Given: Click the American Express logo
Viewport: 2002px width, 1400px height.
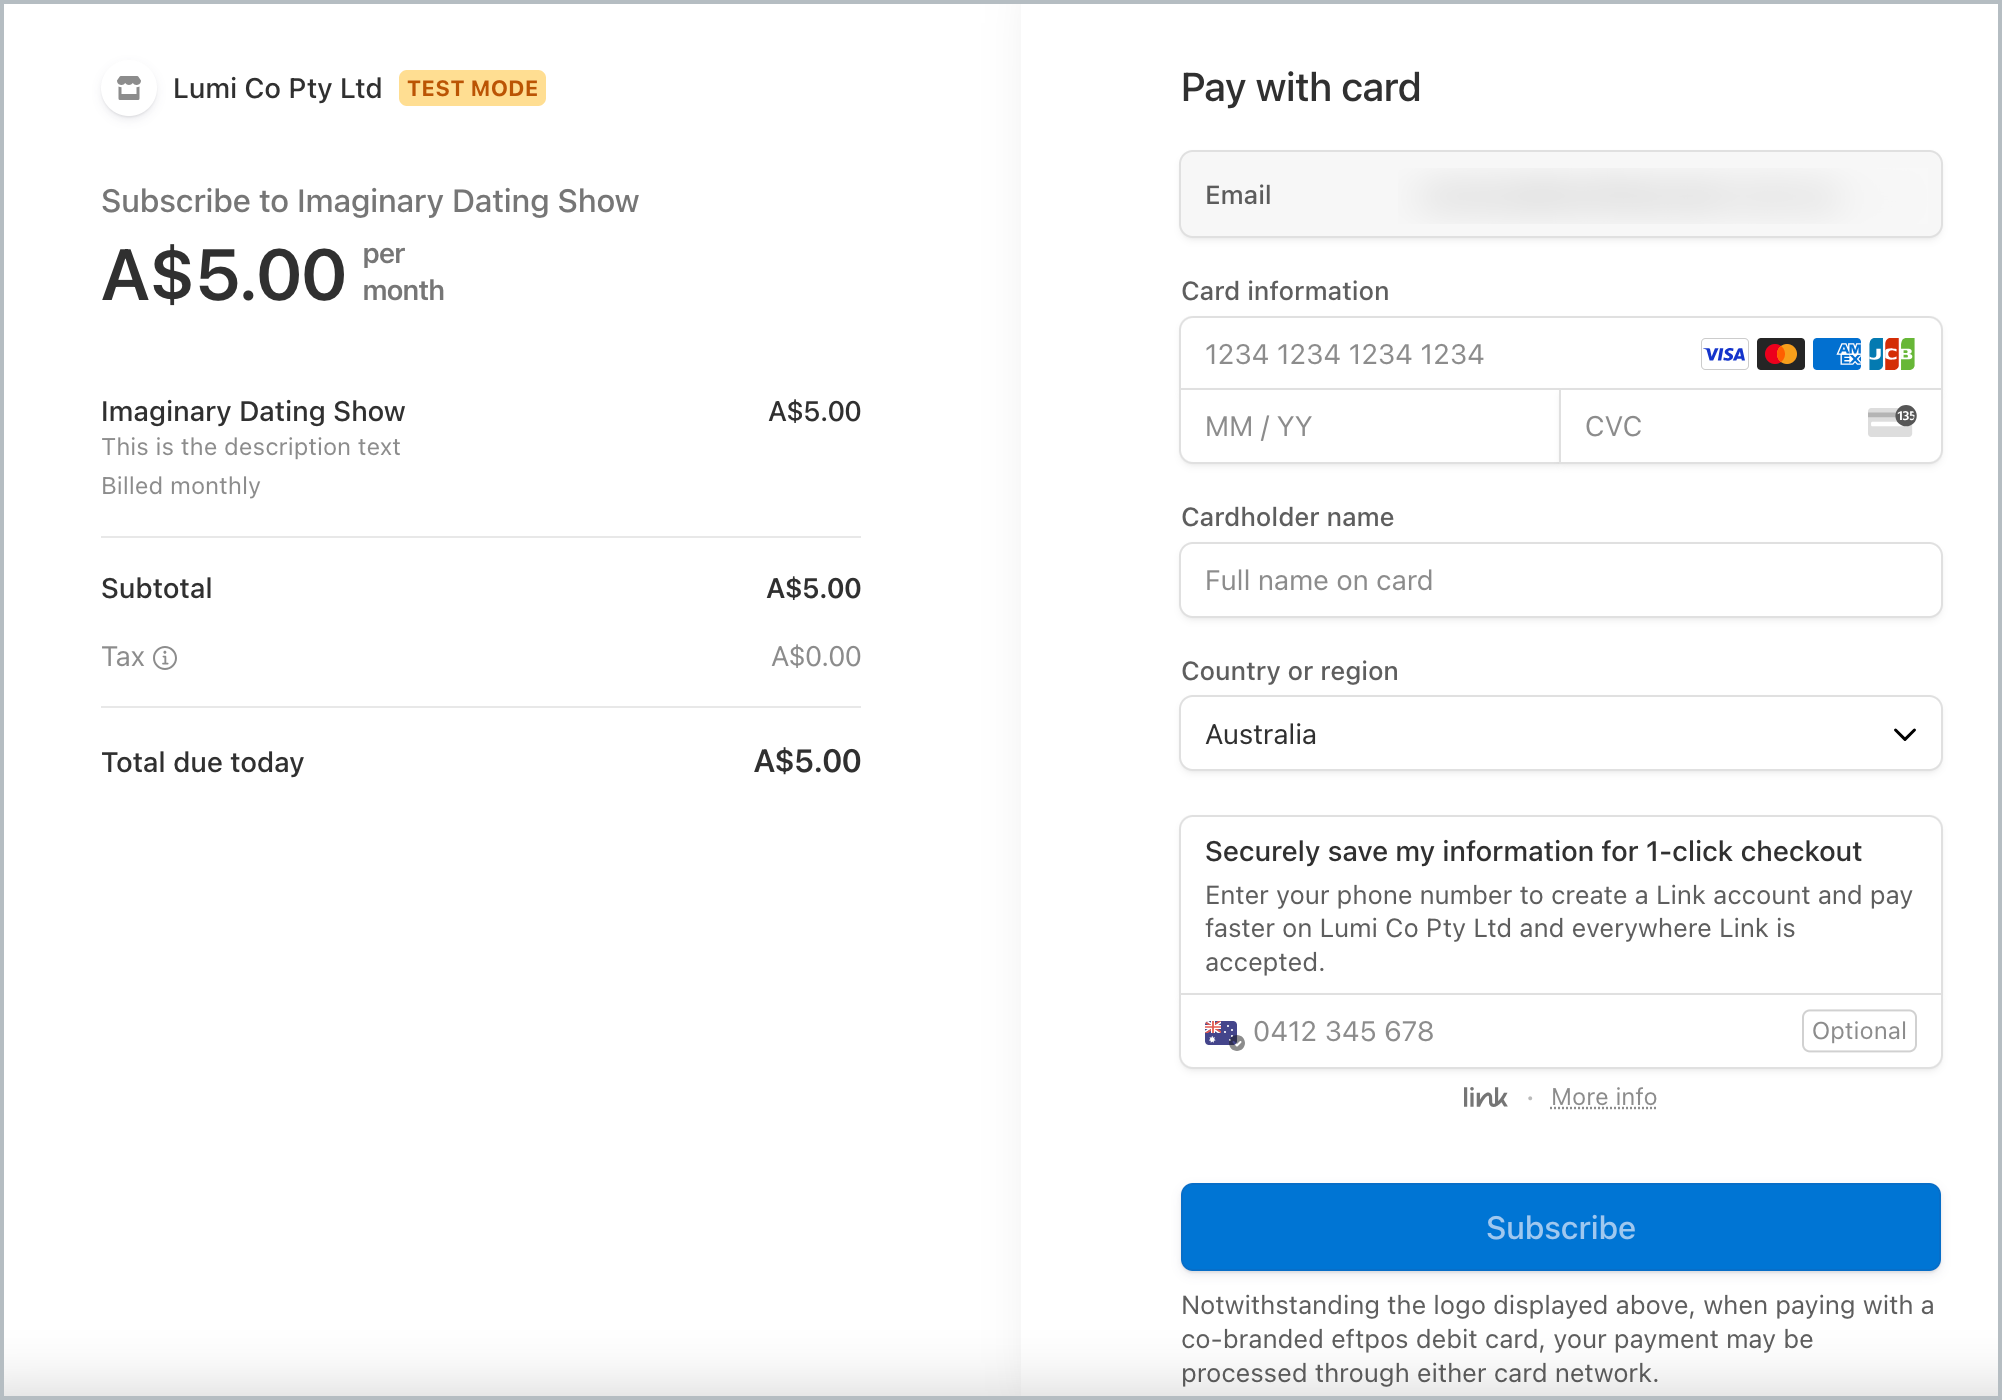Looking at the screenshot, I should 1836,354.
